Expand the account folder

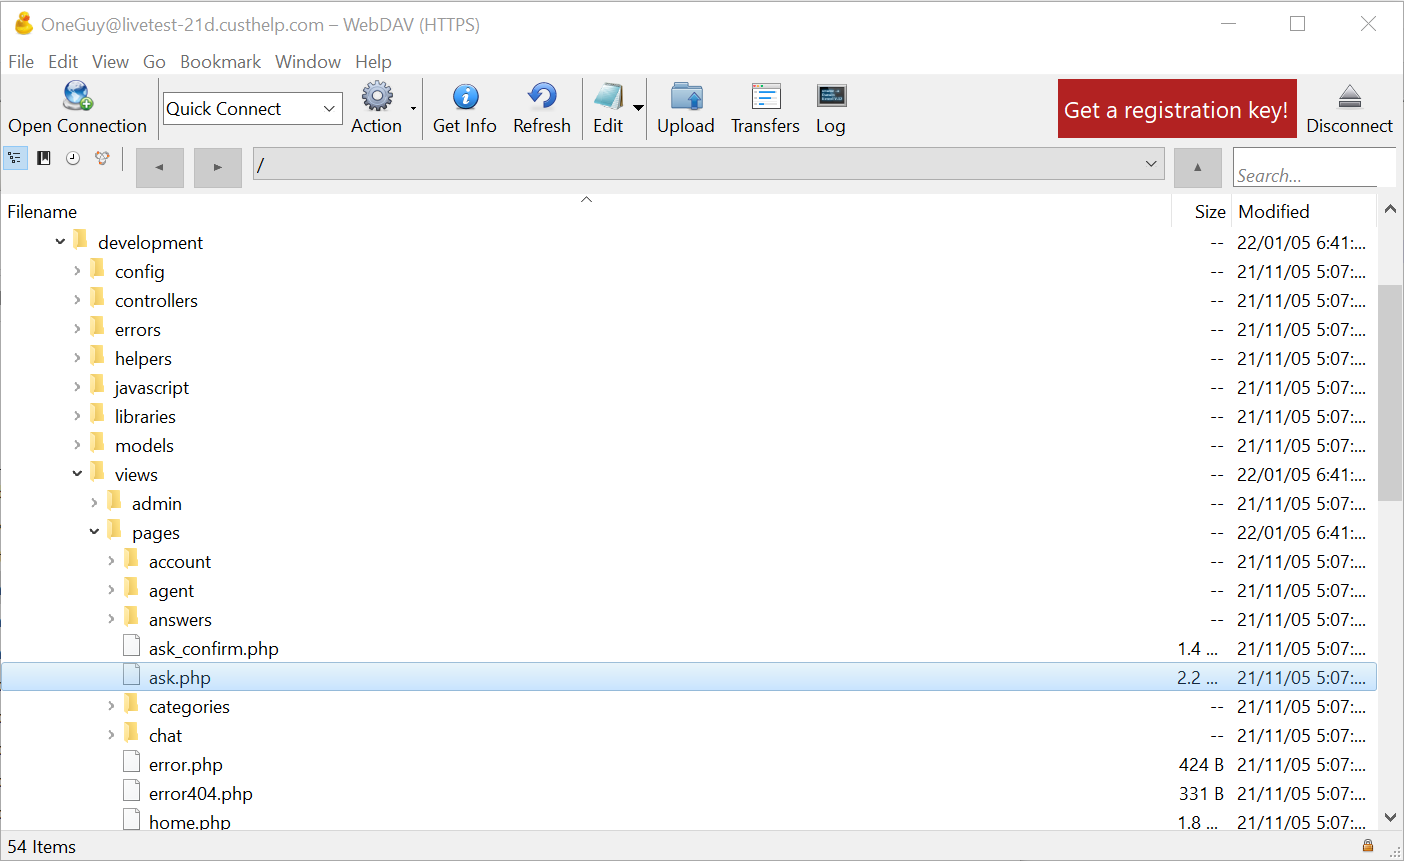click(111, 561)
